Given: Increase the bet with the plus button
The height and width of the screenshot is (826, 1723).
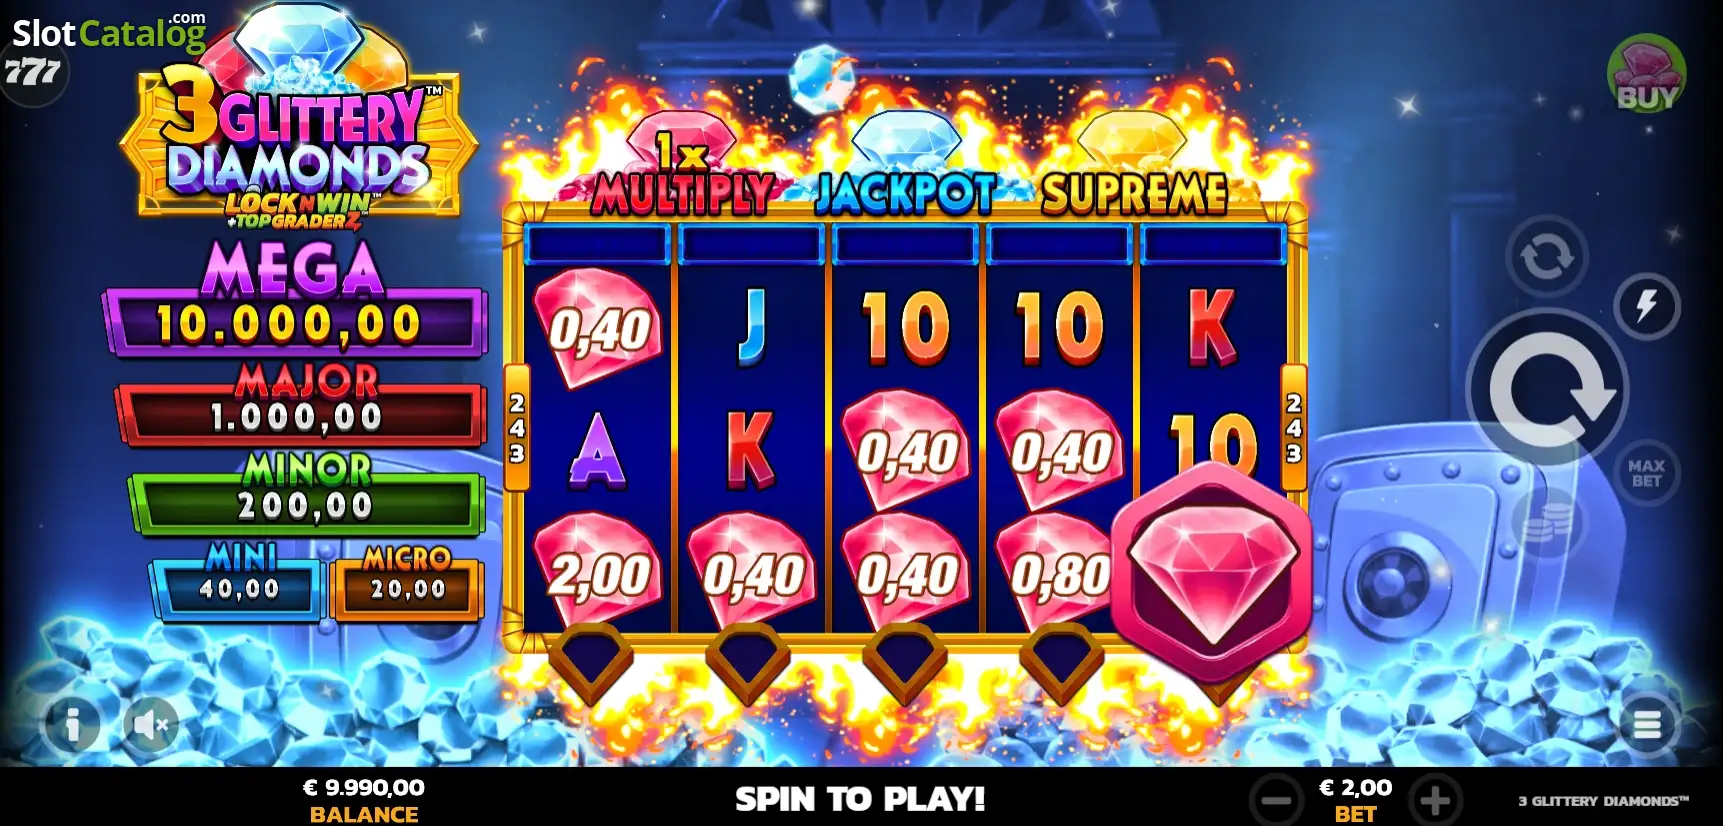Looking at the screenshot, I should point(1435,800).
